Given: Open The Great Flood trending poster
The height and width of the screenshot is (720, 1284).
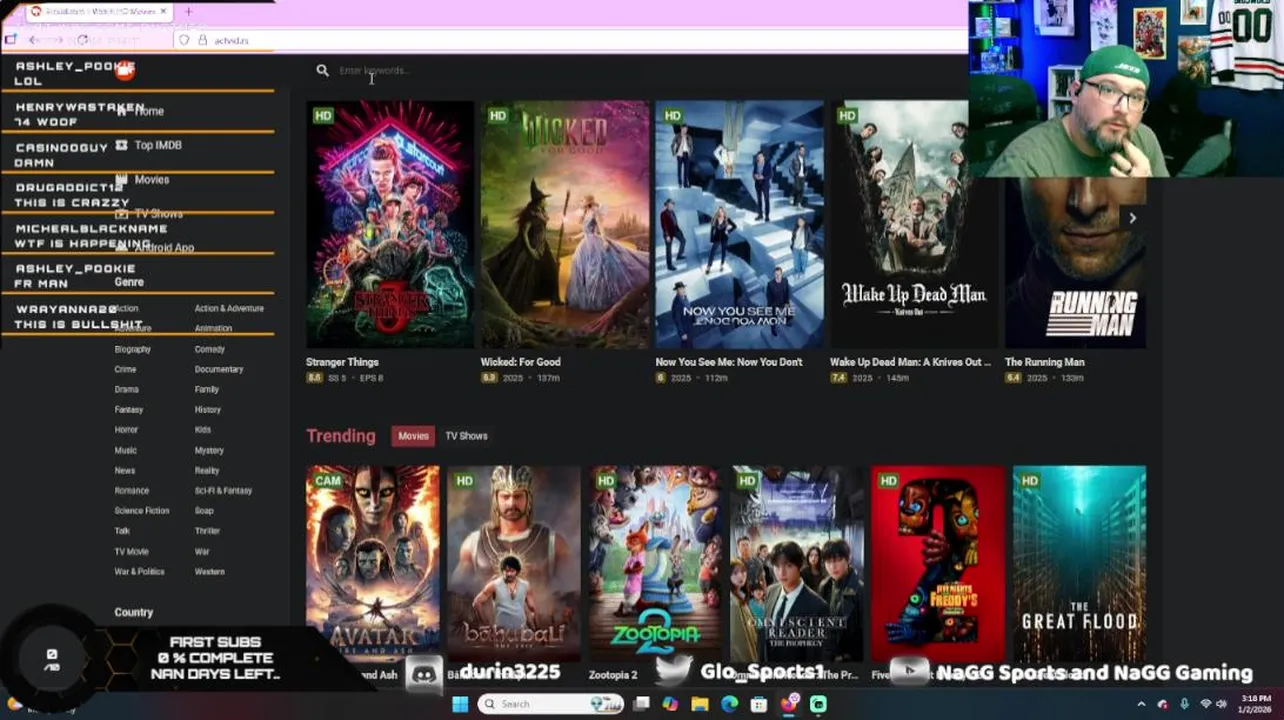Looking at the screenshot, I should click(1079, 564).
